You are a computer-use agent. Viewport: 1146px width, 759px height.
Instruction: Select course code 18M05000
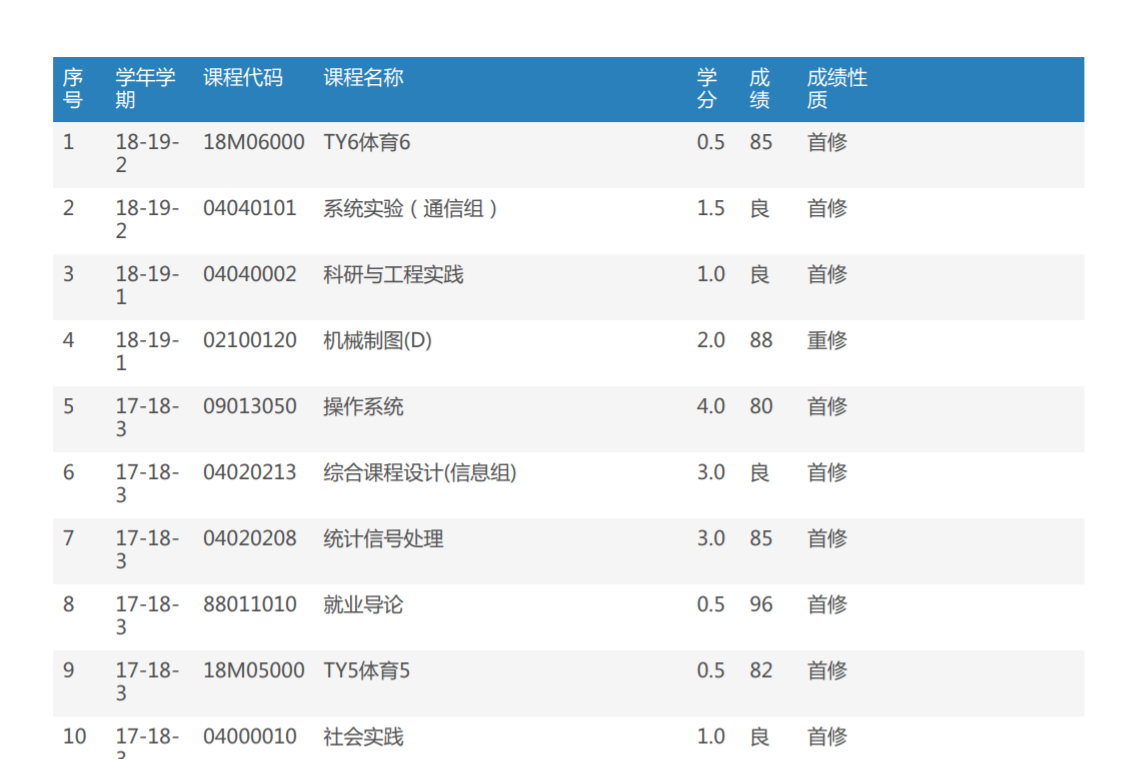tap(254, 671)
